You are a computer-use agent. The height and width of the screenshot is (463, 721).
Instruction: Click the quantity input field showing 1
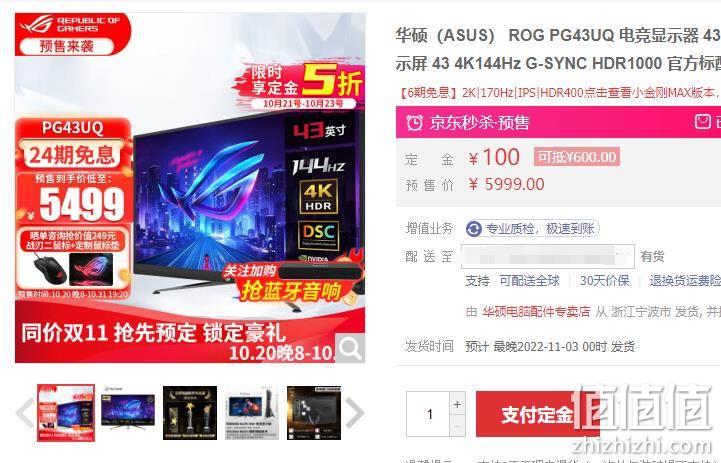pyautogui.click(x=428, y=414)
